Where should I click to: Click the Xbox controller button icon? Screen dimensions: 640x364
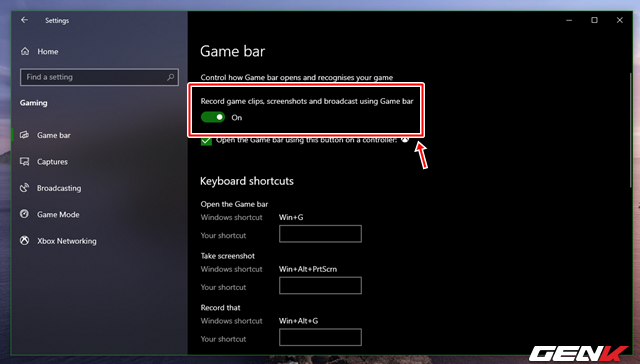[404, 140]
